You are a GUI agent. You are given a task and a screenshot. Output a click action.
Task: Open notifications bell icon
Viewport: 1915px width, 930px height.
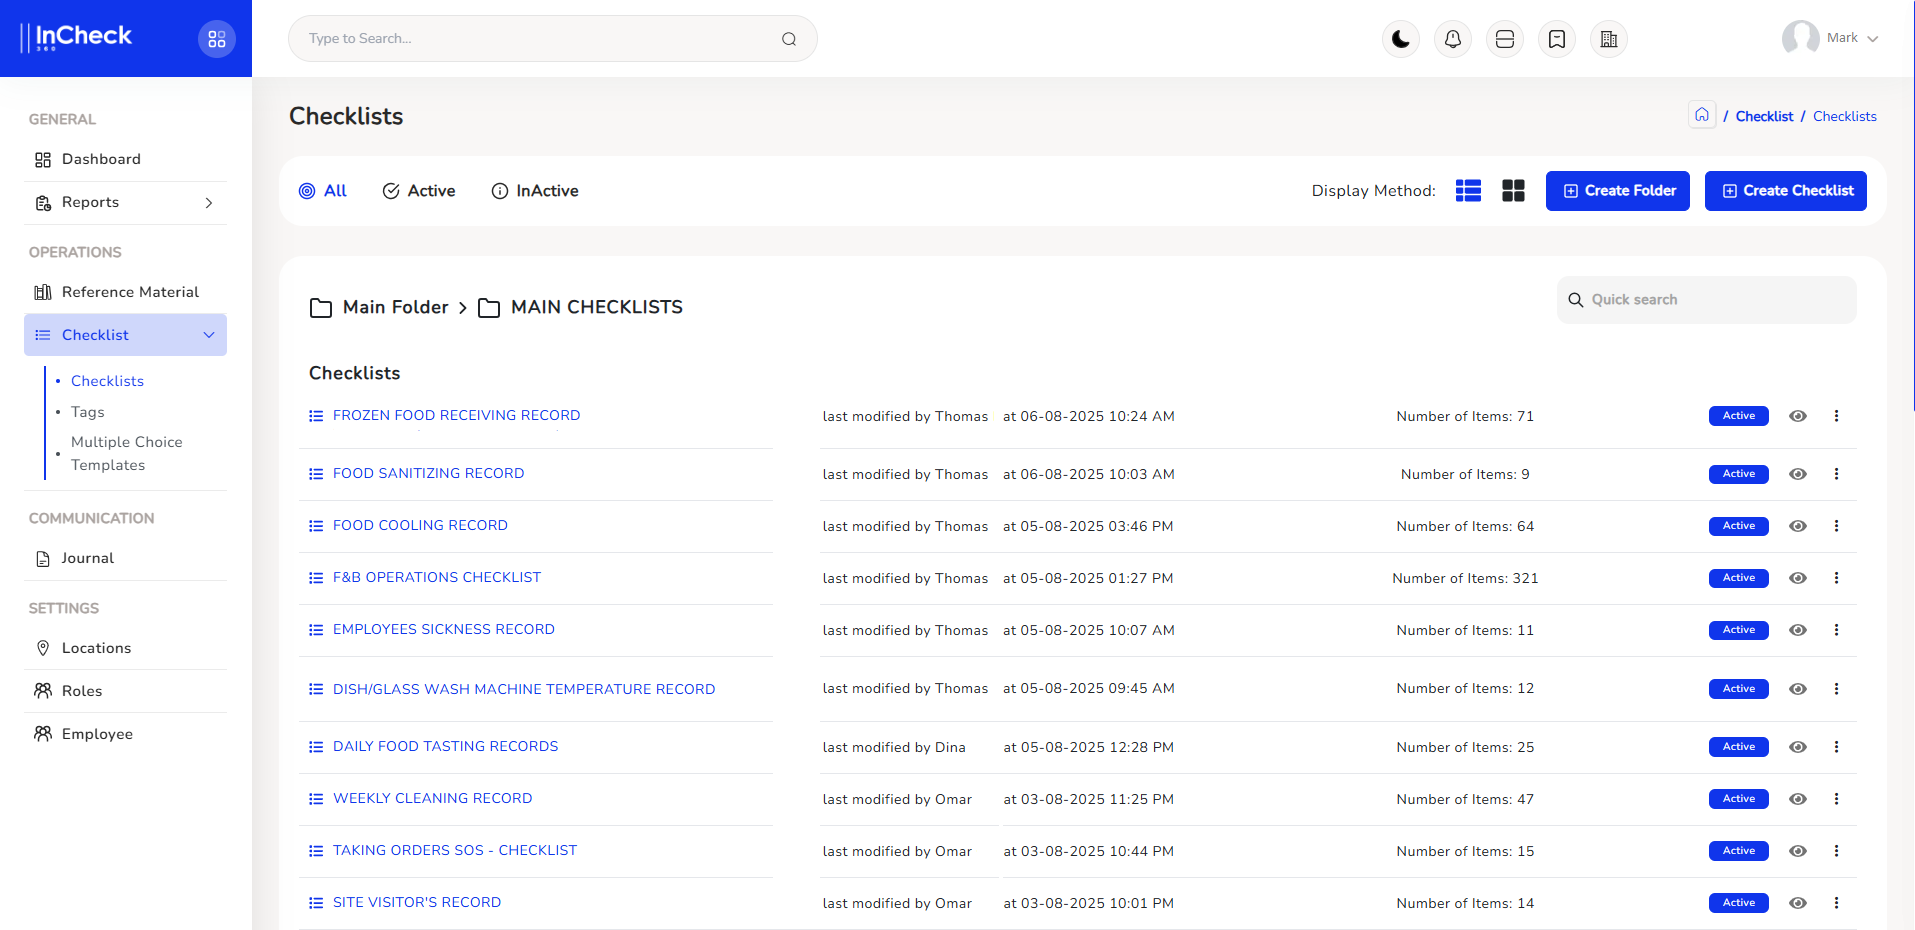point(1452,39)
